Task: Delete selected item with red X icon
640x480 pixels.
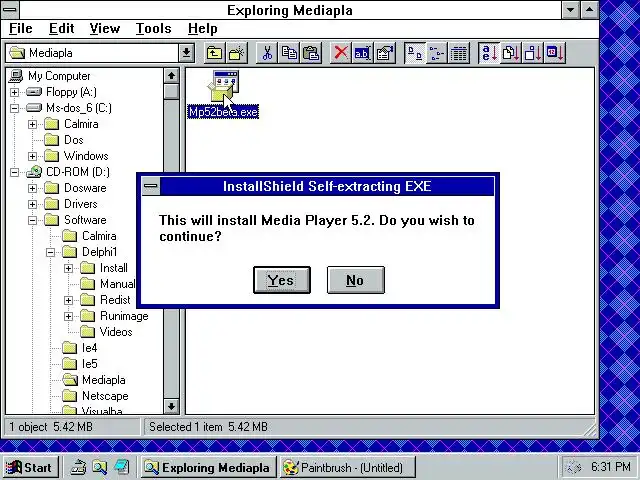Action: pyautogui.click(x=341, y=53)
